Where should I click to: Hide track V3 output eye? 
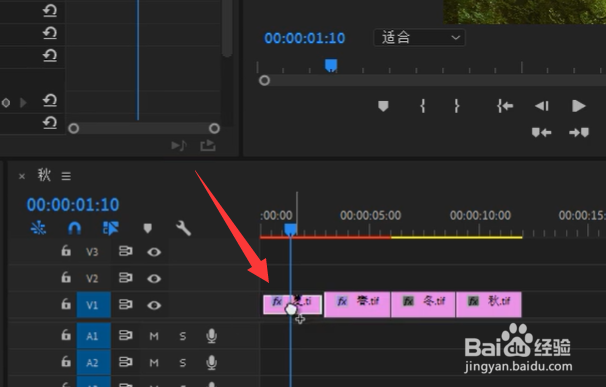click(154, 252)
